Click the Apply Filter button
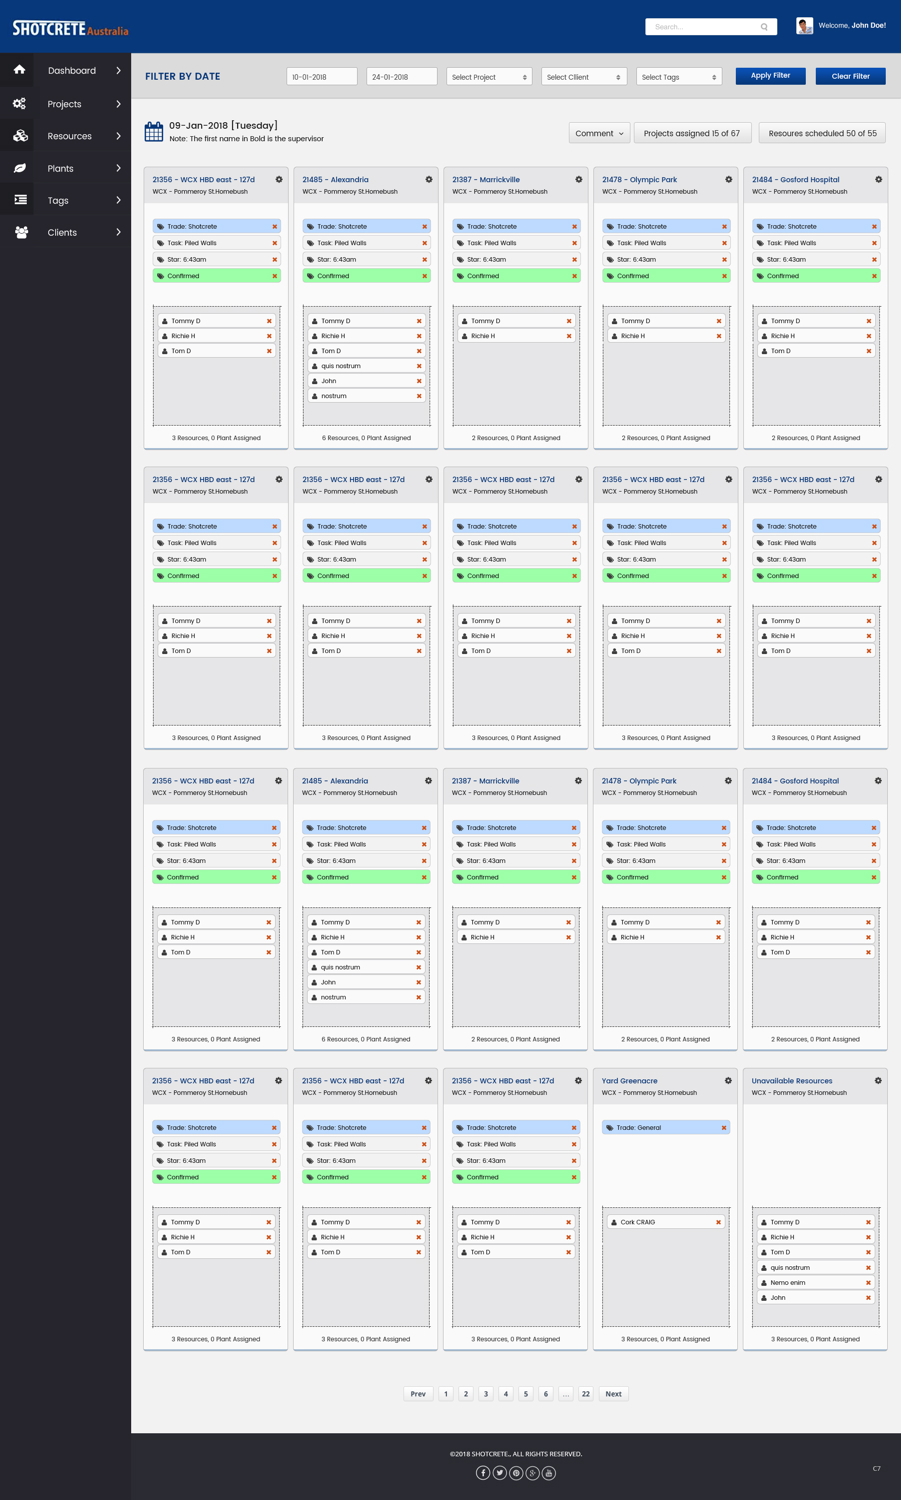 770,76
